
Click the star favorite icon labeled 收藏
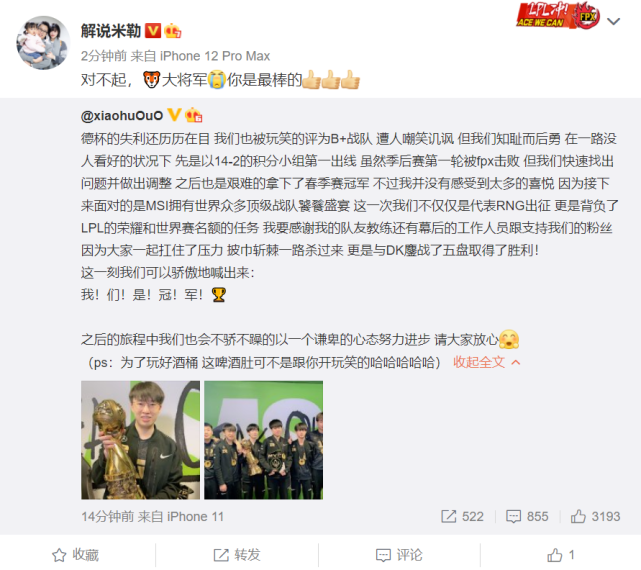pyautogui.click(x=59, y=555)
